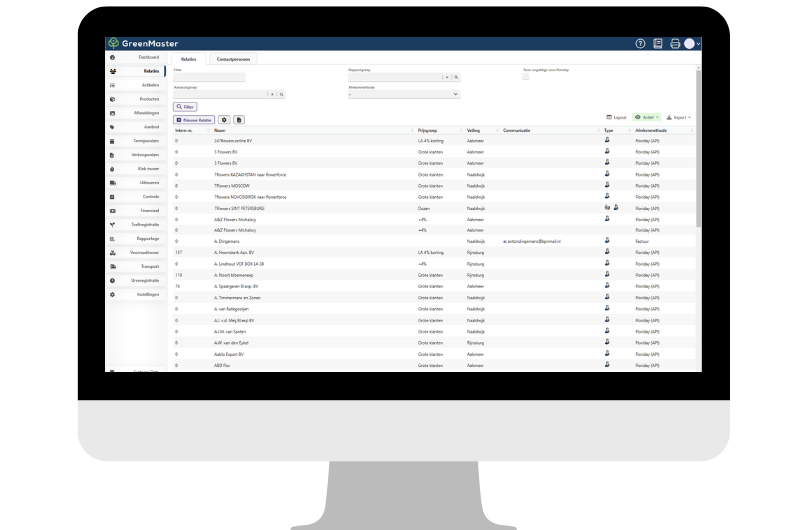Image resolution: width=800 pixels, height=530 pixels.
Task: Select the row A. van Ballegooijen
Action: tap(434, 309)
